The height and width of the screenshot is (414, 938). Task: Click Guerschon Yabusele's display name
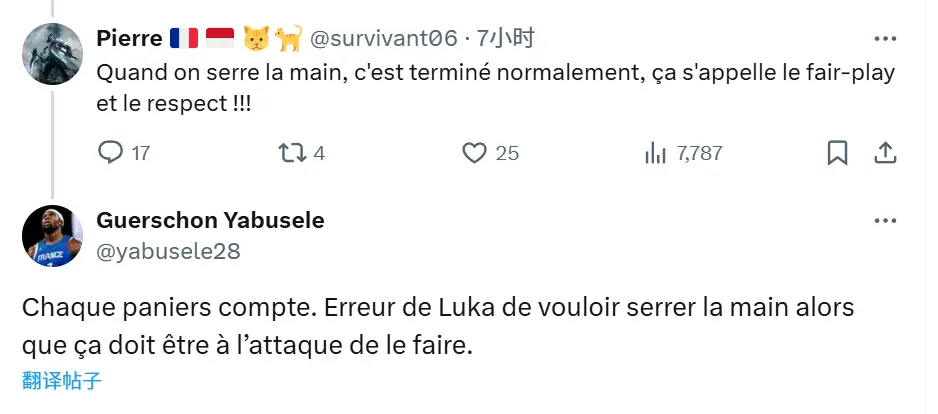coord(210,221)
